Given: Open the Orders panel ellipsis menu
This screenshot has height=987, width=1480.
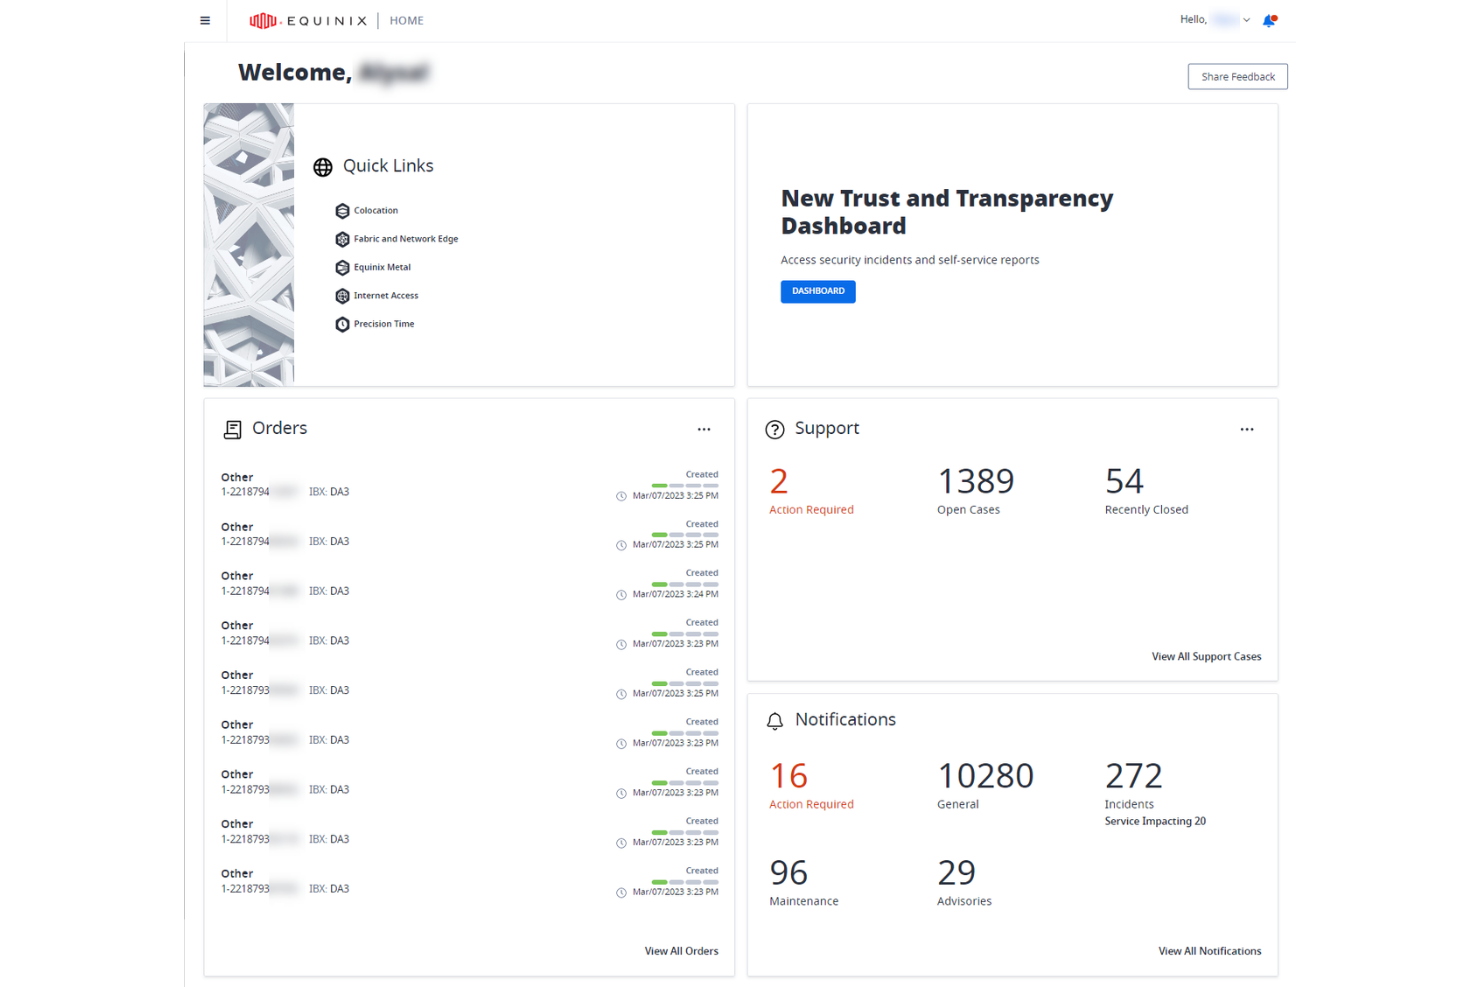Looking at the screenshot, I should tap(704, 429).
